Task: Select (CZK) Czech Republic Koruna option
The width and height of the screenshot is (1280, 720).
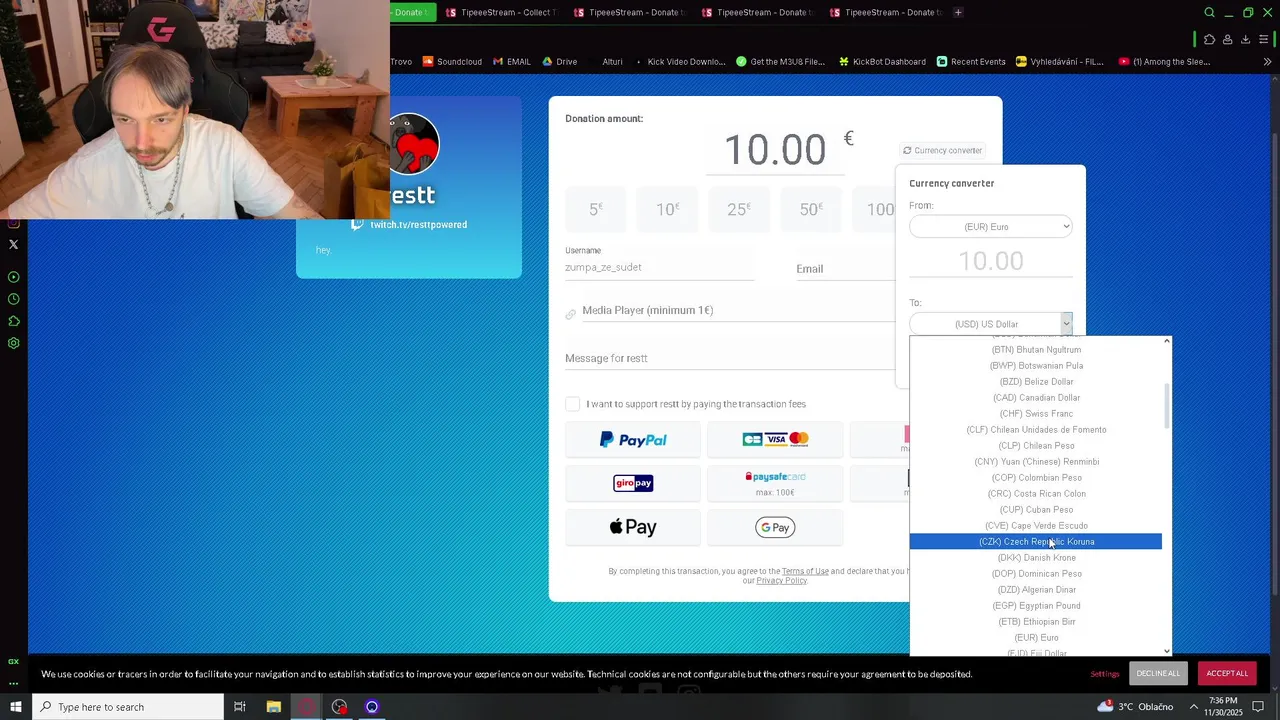Action: pyautogui.click(x=1036, y=542)
